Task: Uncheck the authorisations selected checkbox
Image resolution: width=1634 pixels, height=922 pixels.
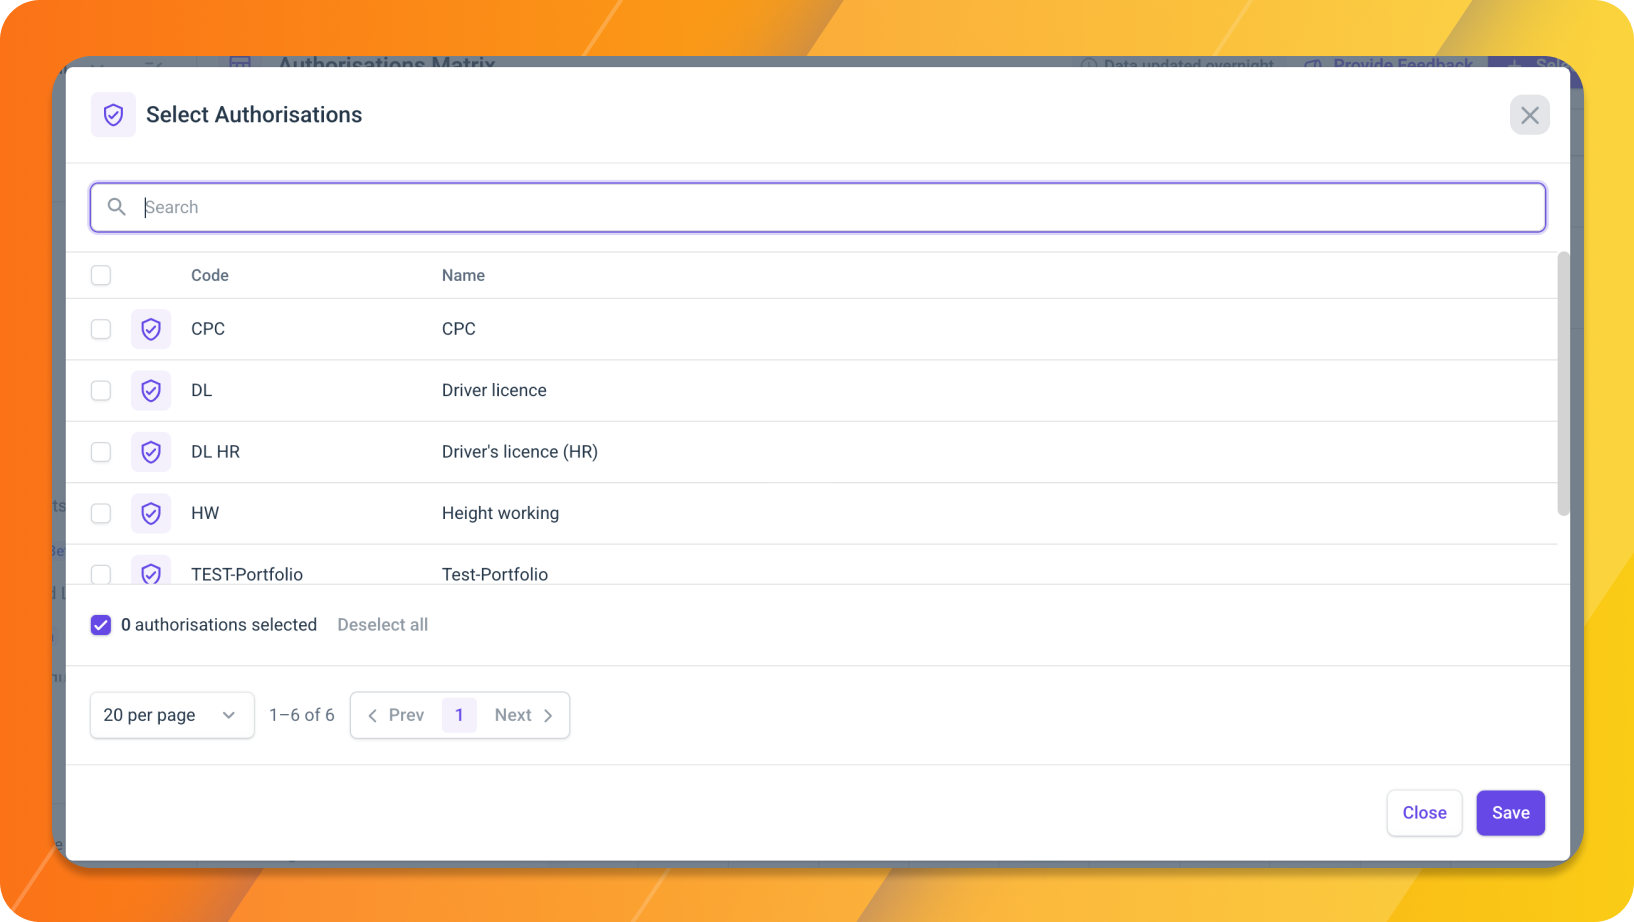Action: click(101, 625)
